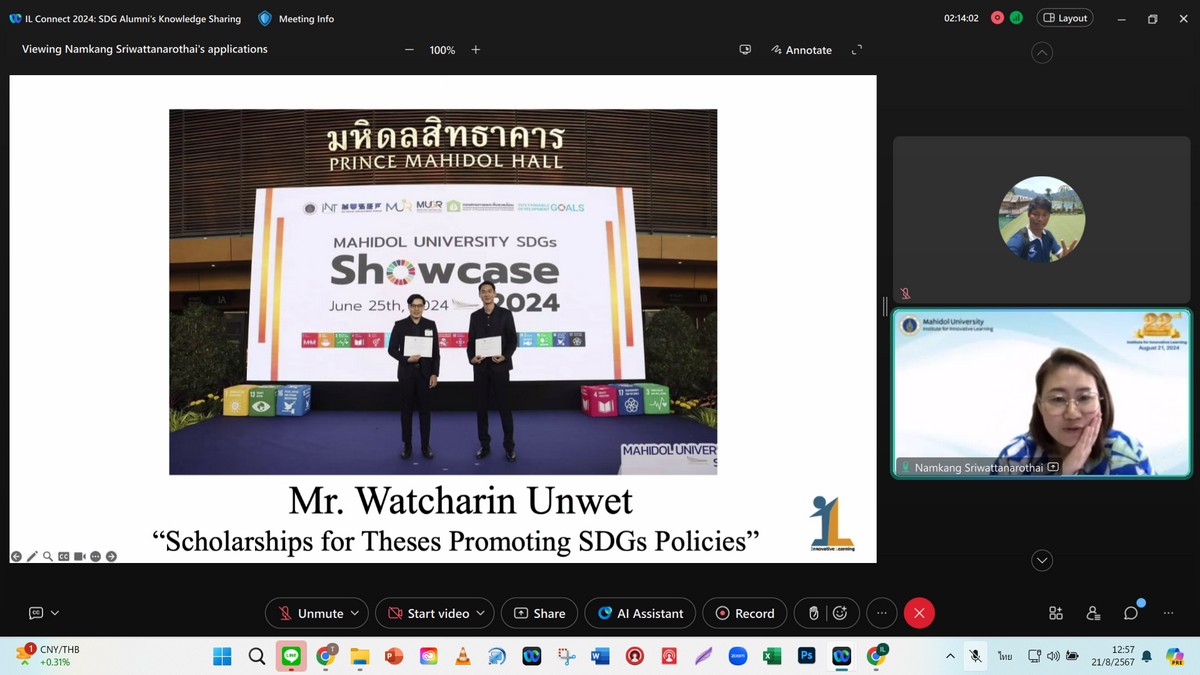The width and height of the screenshot is (1200, 675).
Task: Open the AI Assistant
Action: (x=640, y=613)
